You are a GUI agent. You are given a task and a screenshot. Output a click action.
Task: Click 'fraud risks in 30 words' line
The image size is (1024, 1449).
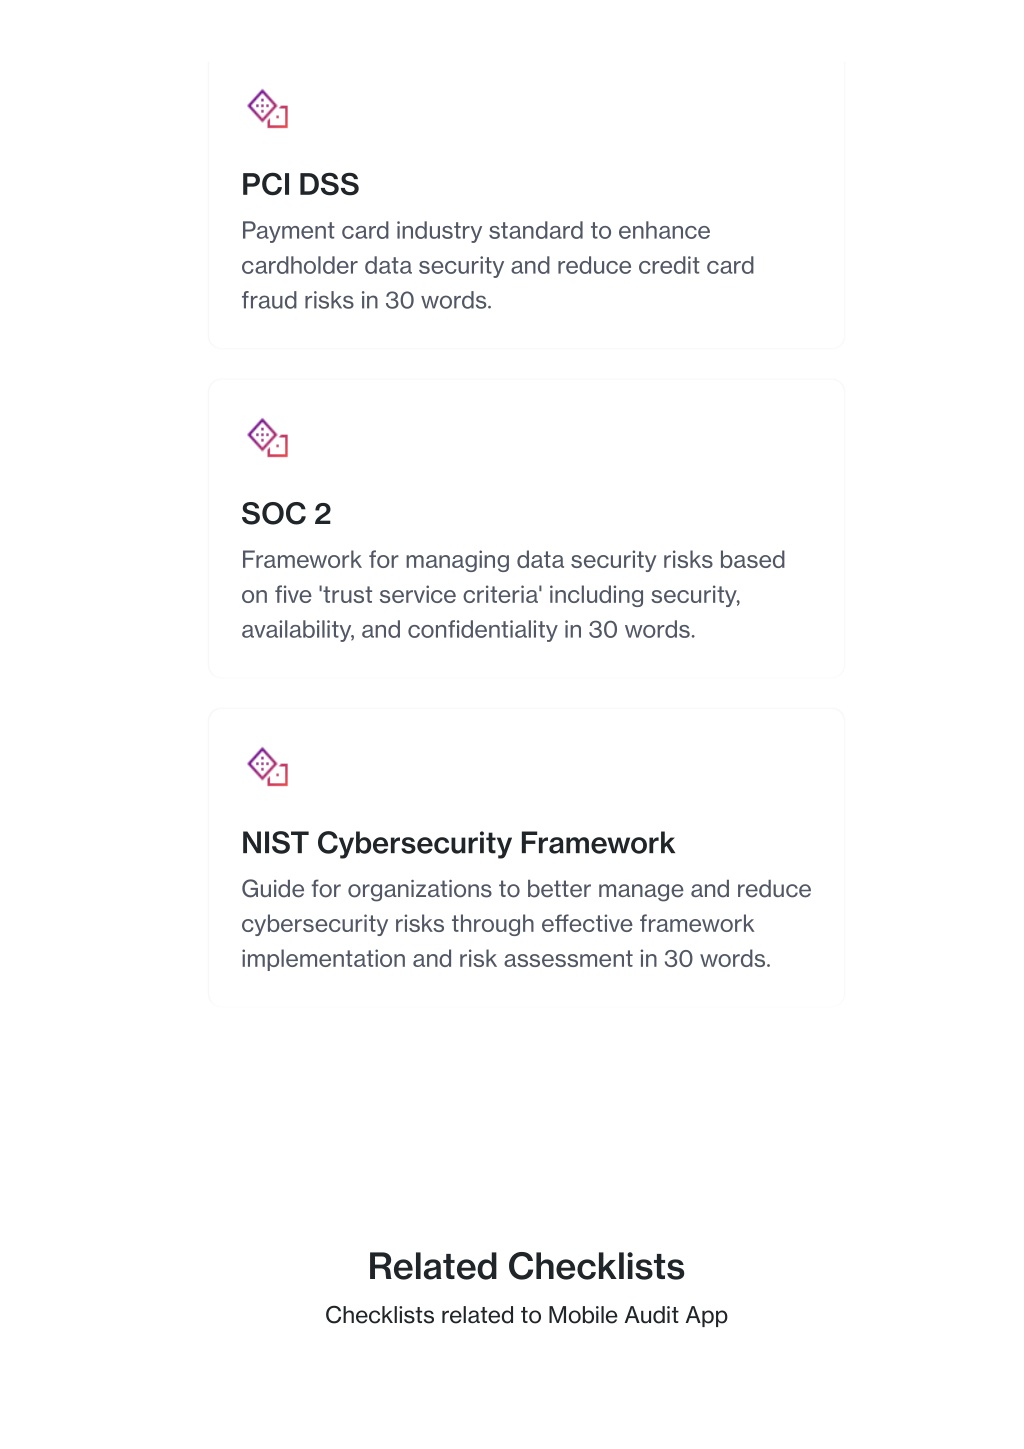(367, 301)
